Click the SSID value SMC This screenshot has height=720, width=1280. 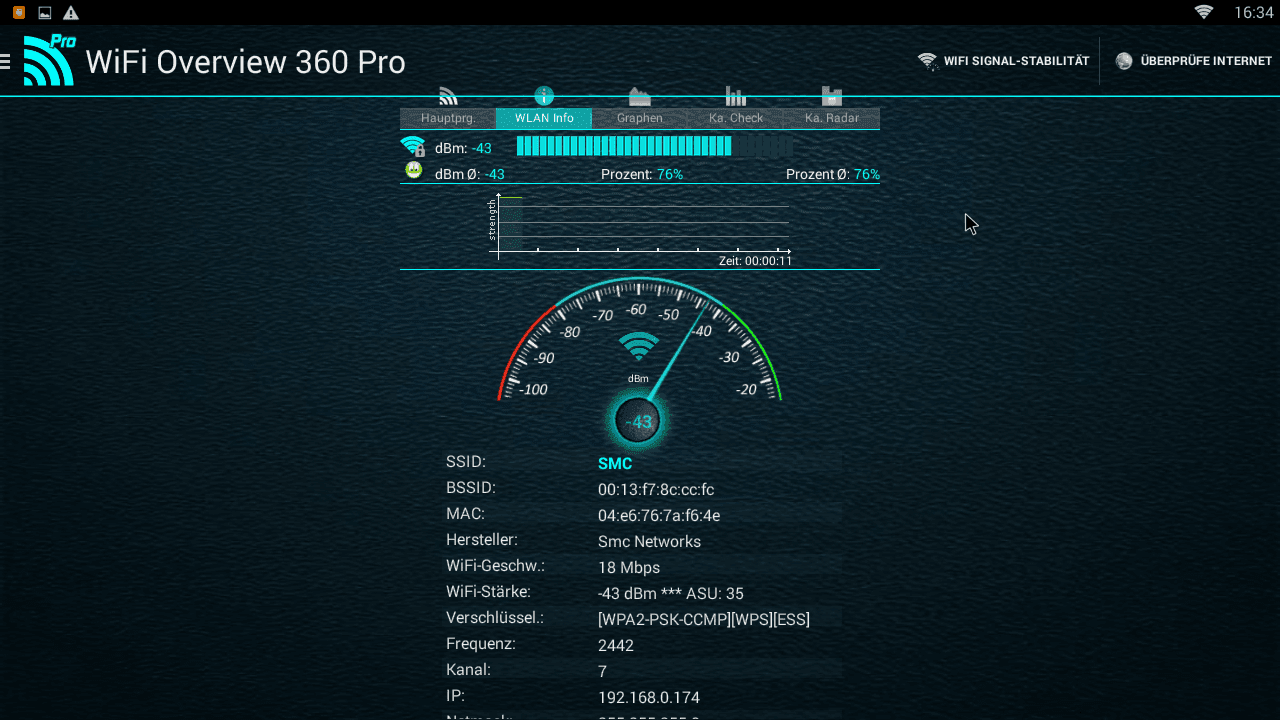tap(615, 464)
